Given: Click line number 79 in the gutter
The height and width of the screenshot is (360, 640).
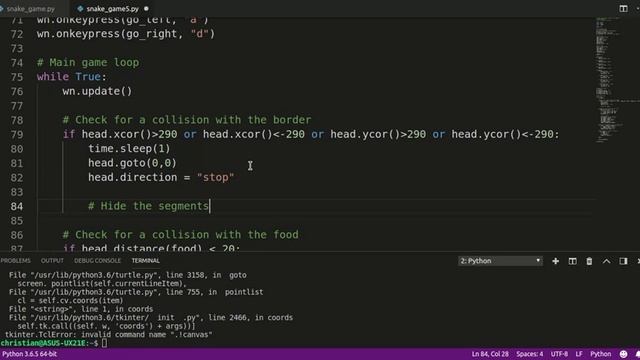Looking at the screenshot, I should [x=17, y=135].
